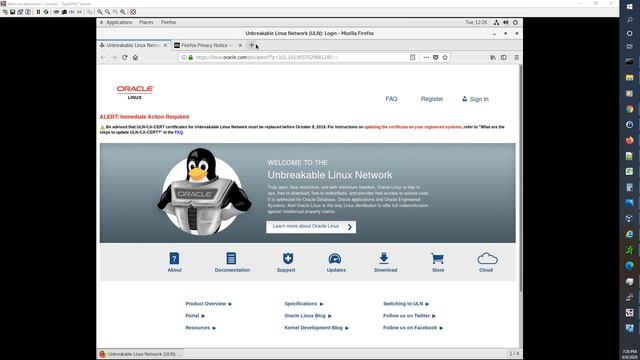The image size is (640, 360).
Task: Click the volume speaker icon in GNOME panel
Action: pyautogui.click(x=506, y=22)
